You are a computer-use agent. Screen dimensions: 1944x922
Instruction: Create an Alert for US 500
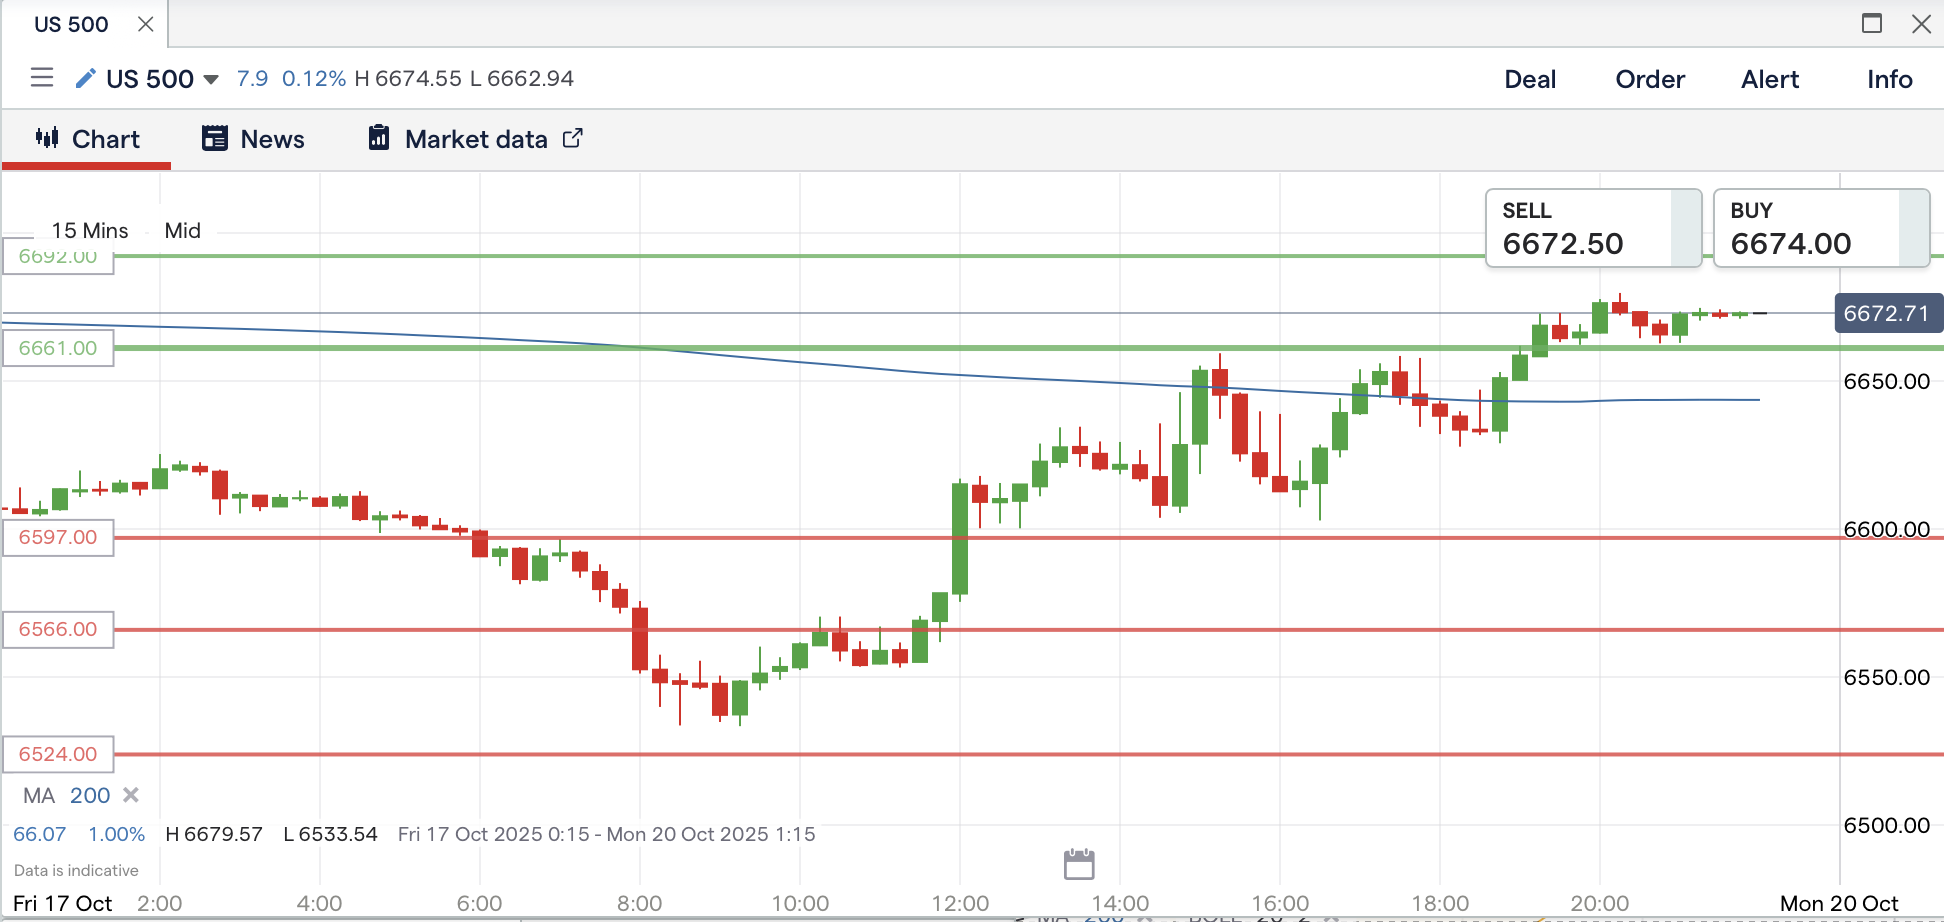(x=1770, y=79)
